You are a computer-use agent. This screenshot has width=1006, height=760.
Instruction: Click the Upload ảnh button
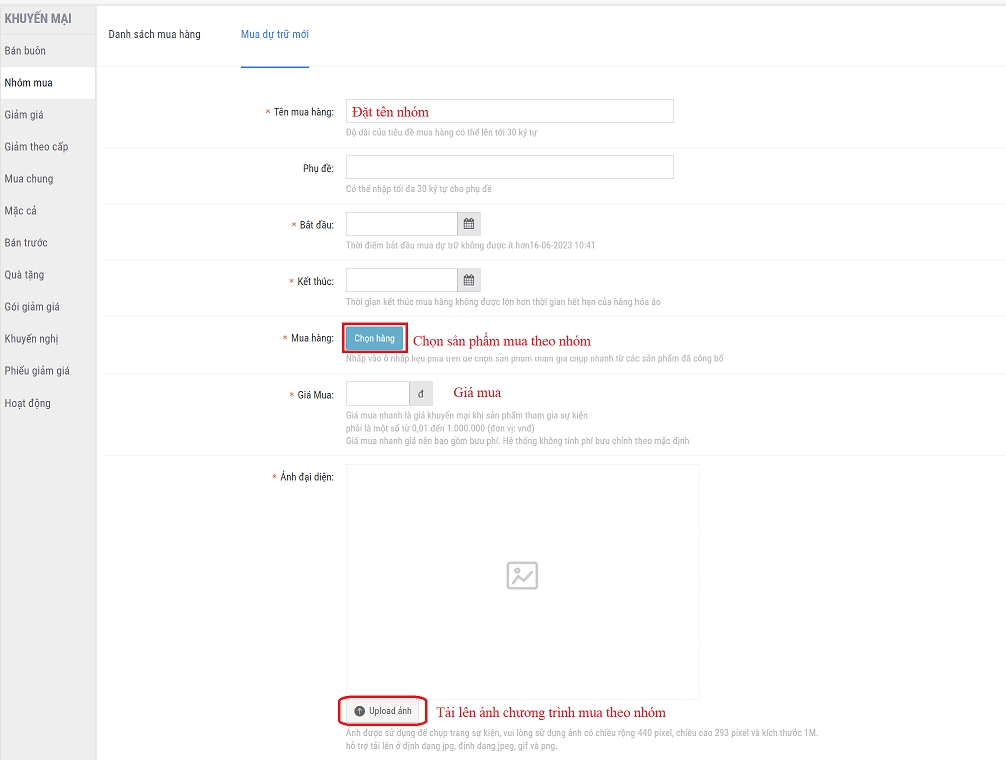click(x=383, y=711)
